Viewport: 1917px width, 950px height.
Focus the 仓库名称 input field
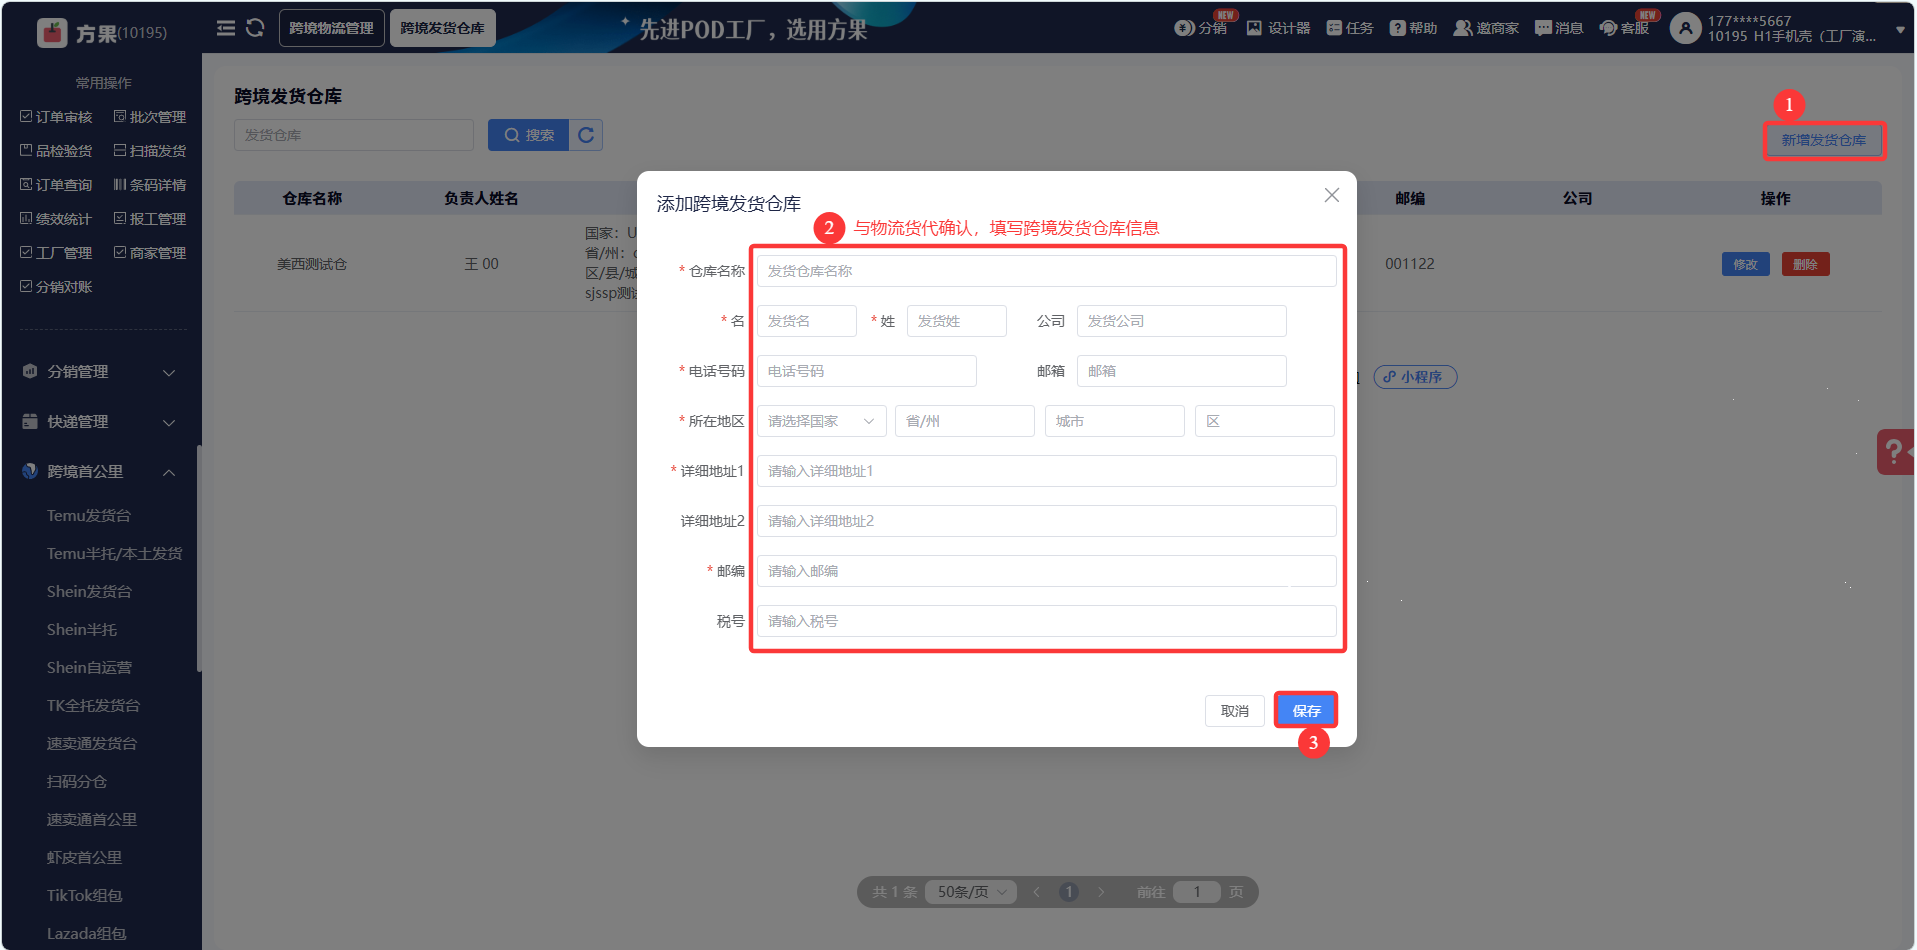(1046, 271)
